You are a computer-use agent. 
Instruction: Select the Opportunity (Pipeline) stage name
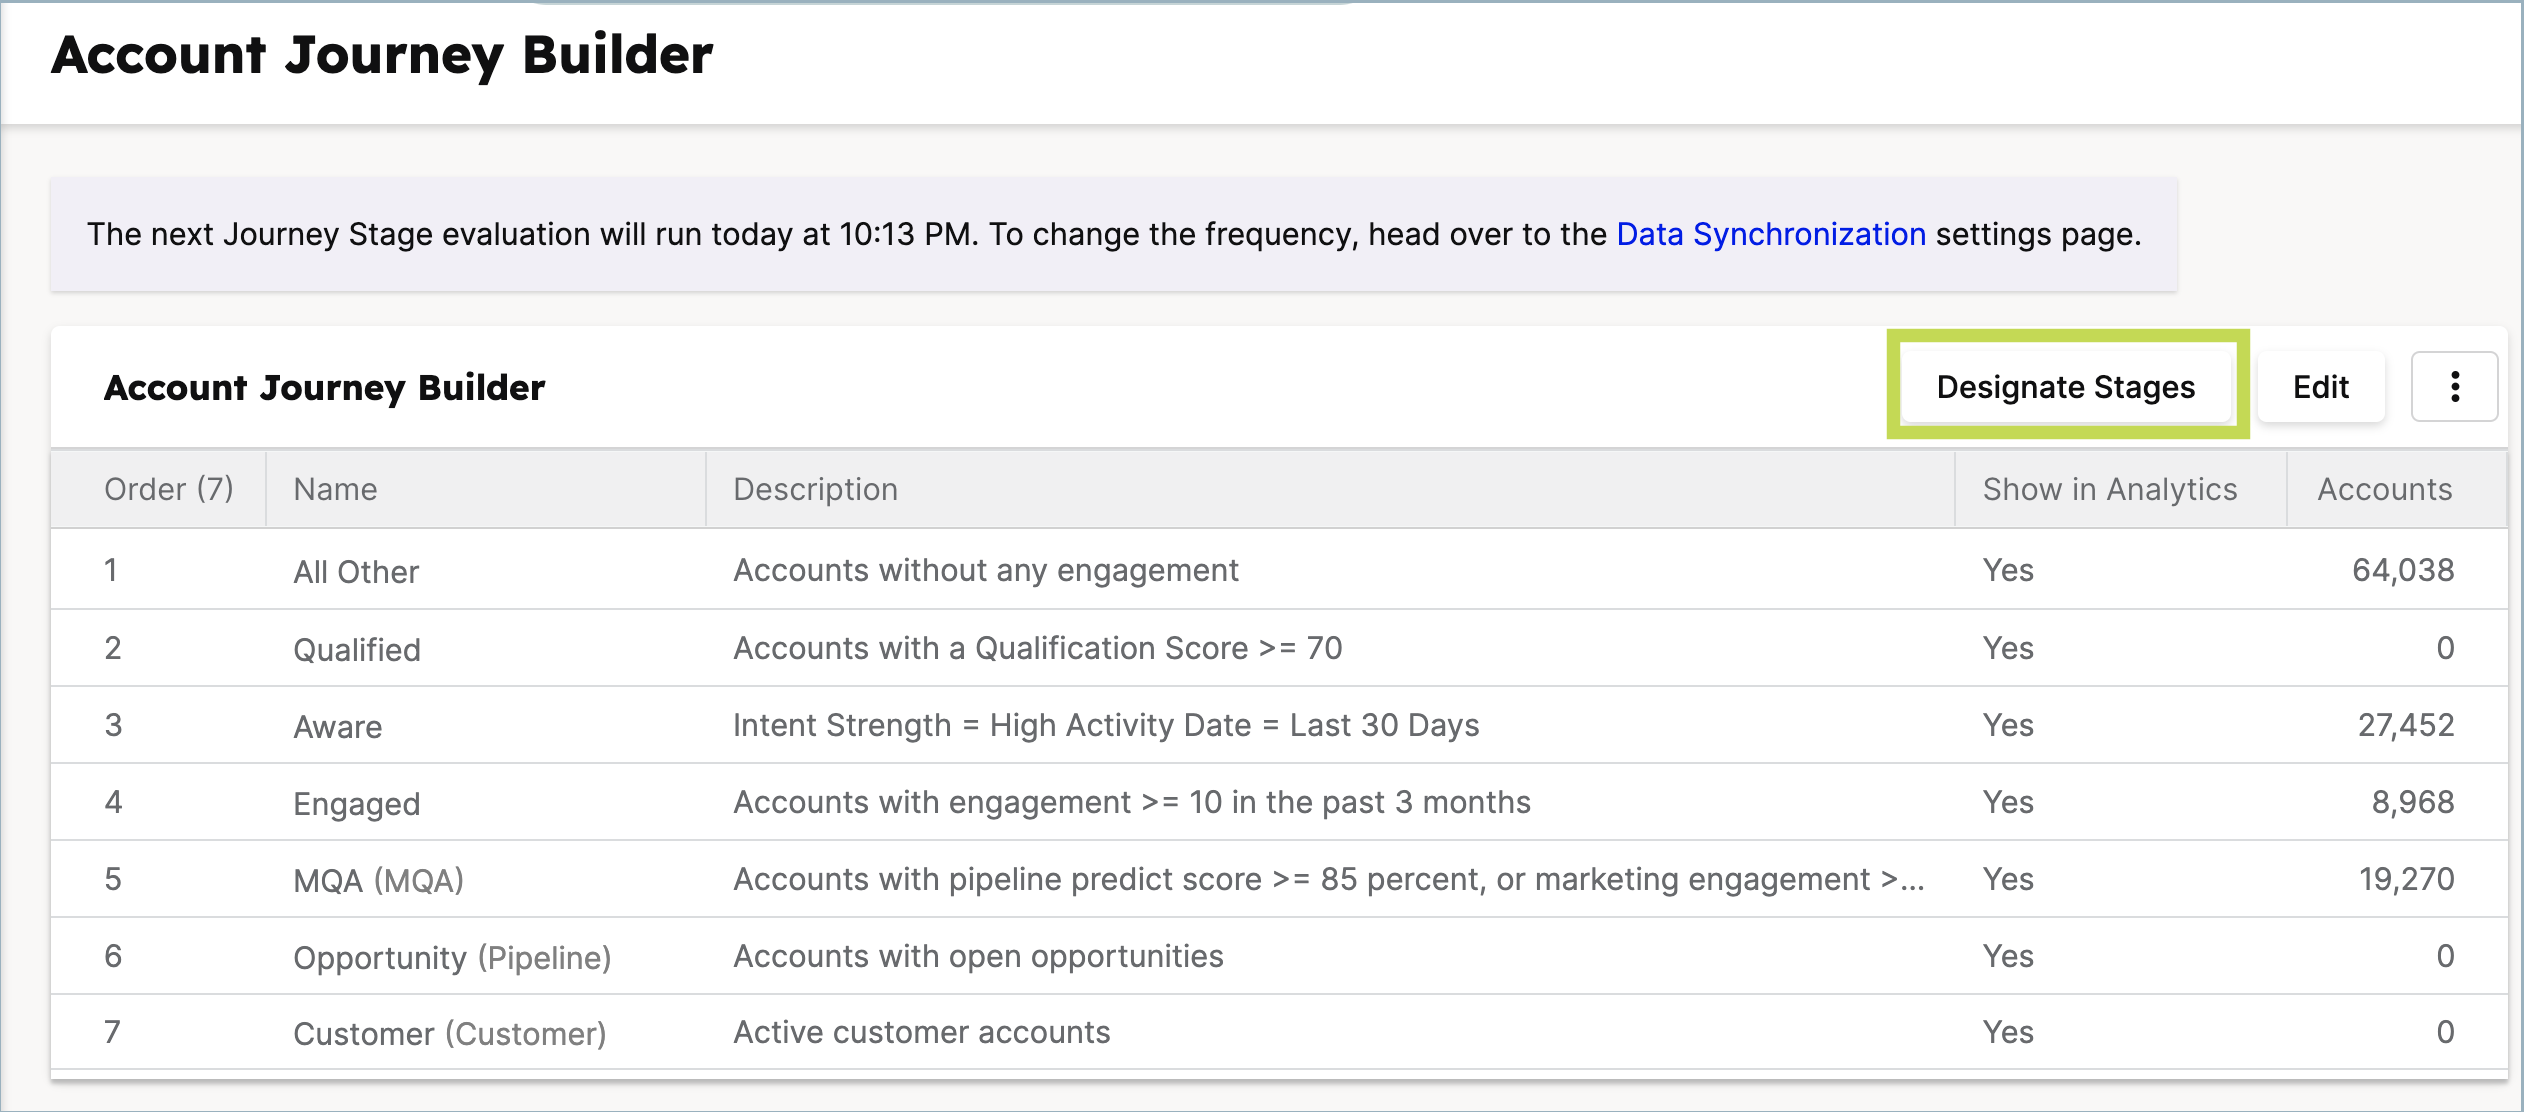click(x=452, y=958)
